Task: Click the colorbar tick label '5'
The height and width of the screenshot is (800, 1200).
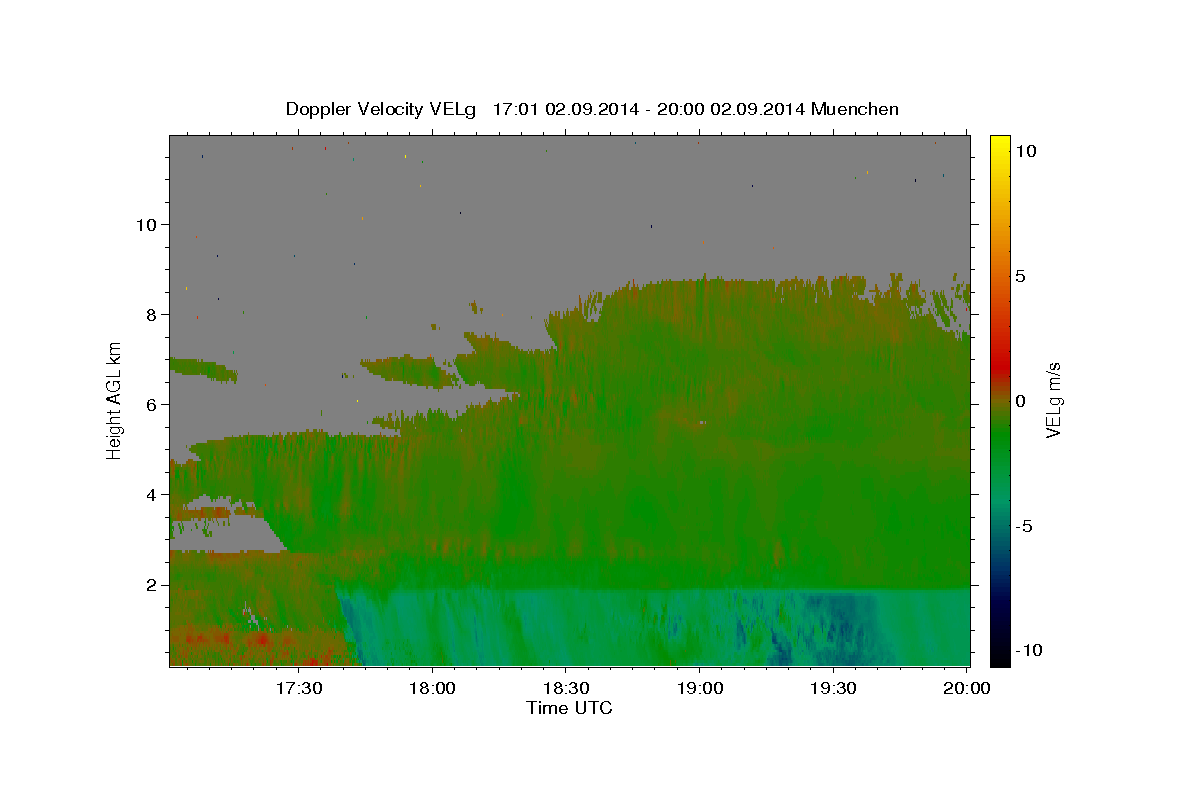Action: tap(1020, 276)
